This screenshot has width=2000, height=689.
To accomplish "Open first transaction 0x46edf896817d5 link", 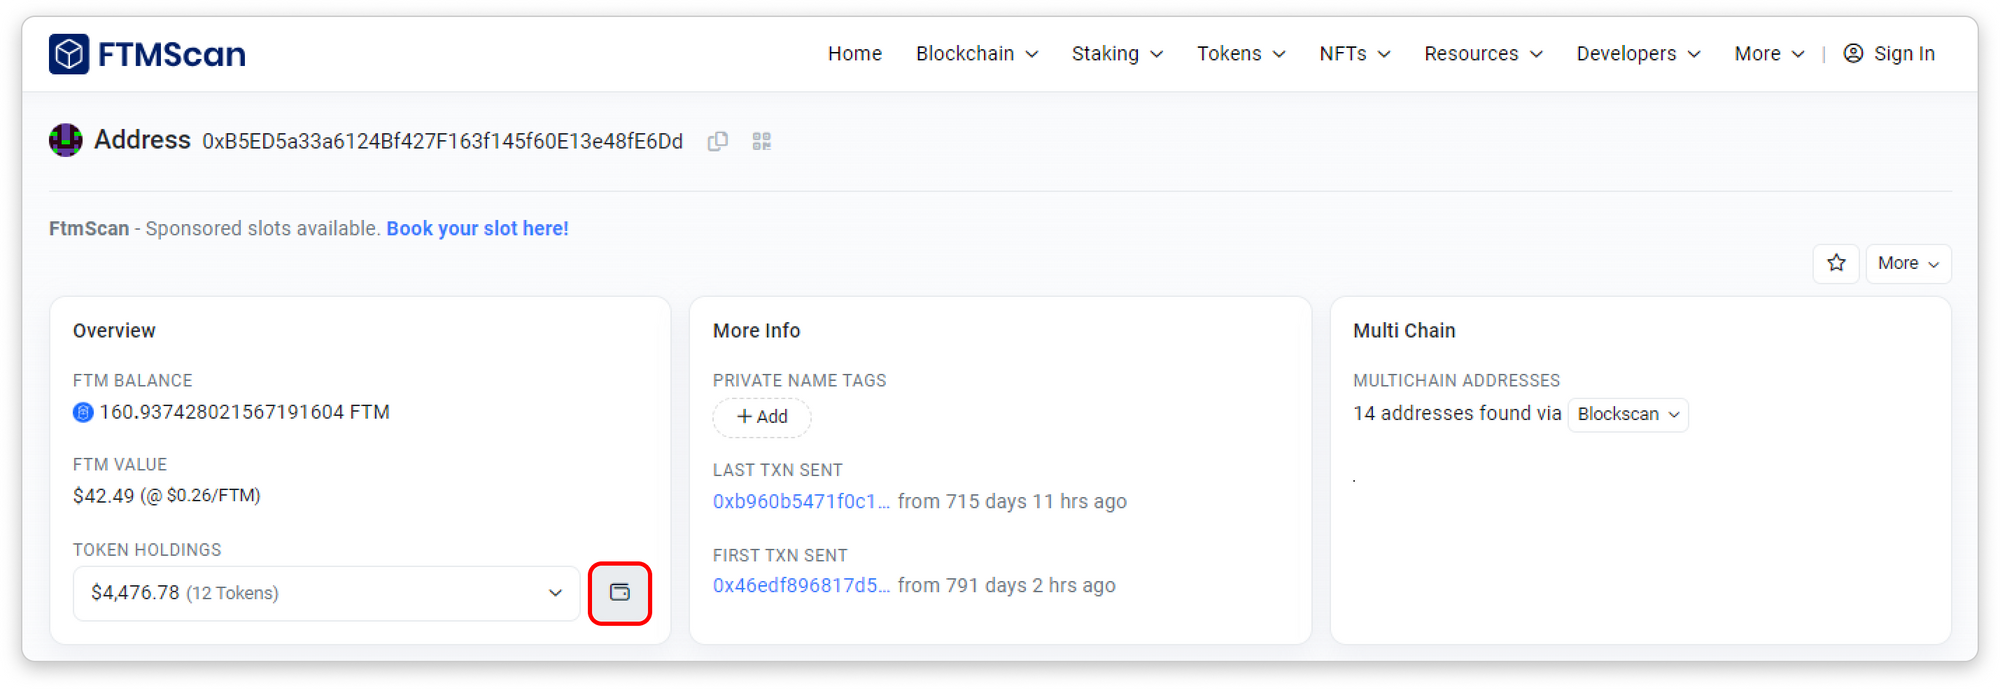I will [x=800, y=586].
